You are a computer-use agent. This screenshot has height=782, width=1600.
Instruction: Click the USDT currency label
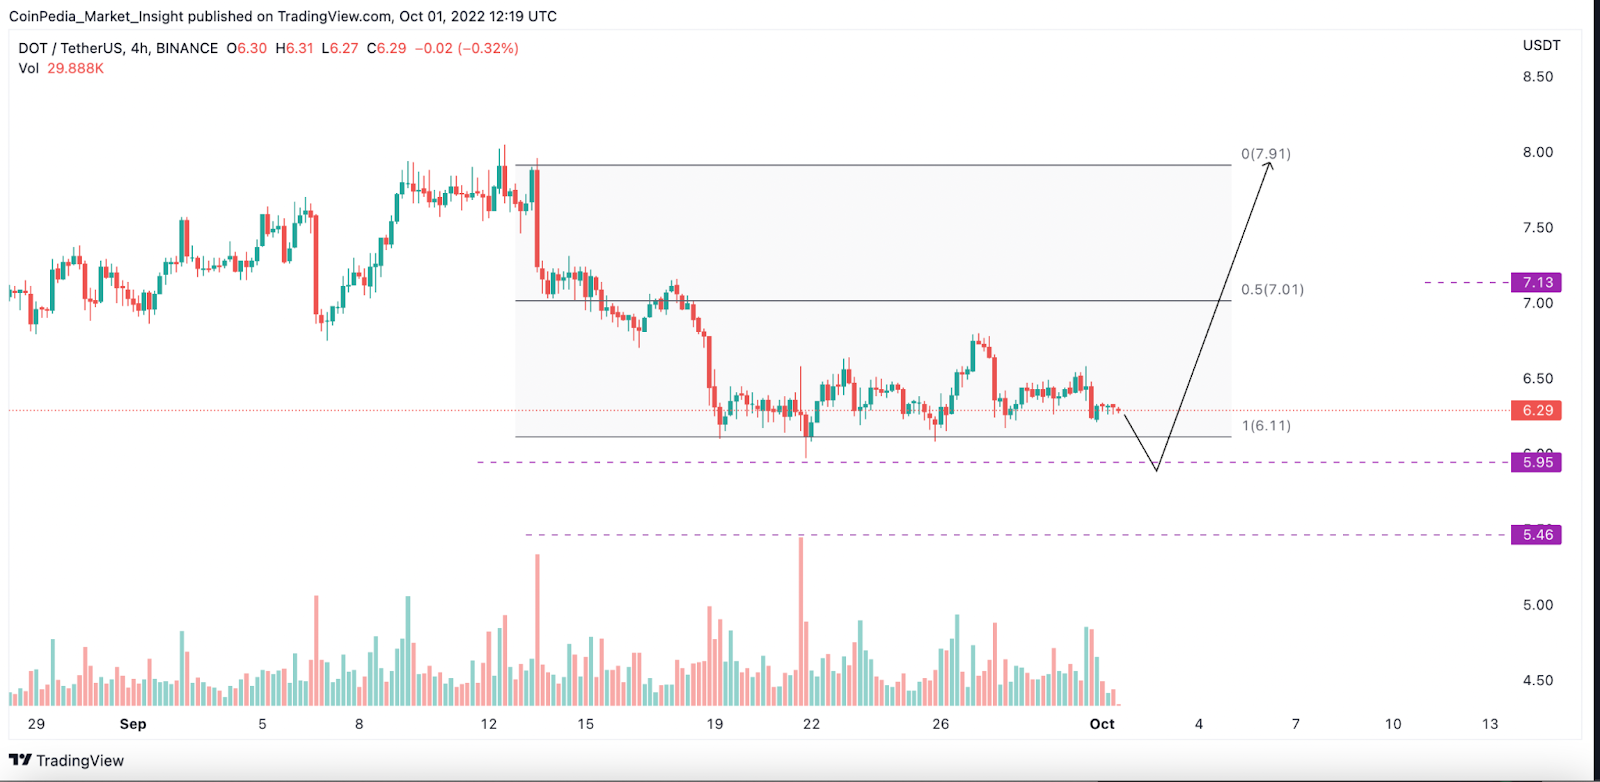[1541, 45]
